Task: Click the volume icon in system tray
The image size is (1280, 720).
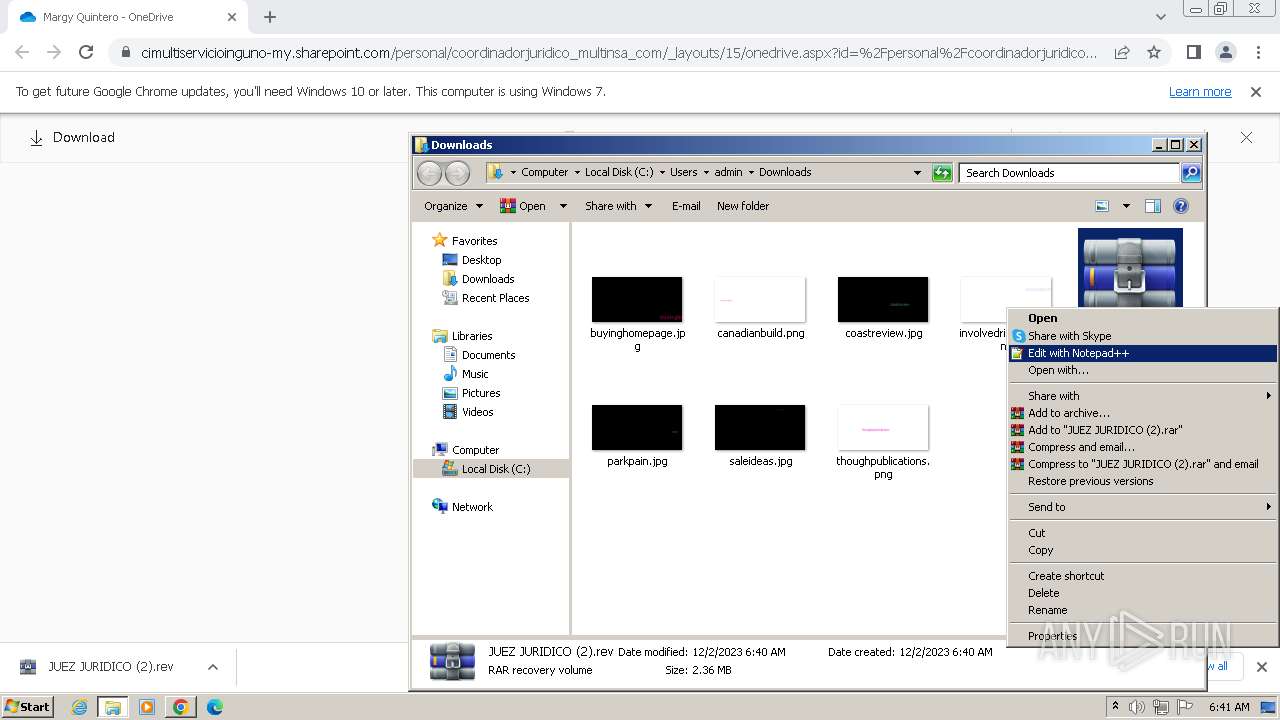Action: tap(1136, 707)
